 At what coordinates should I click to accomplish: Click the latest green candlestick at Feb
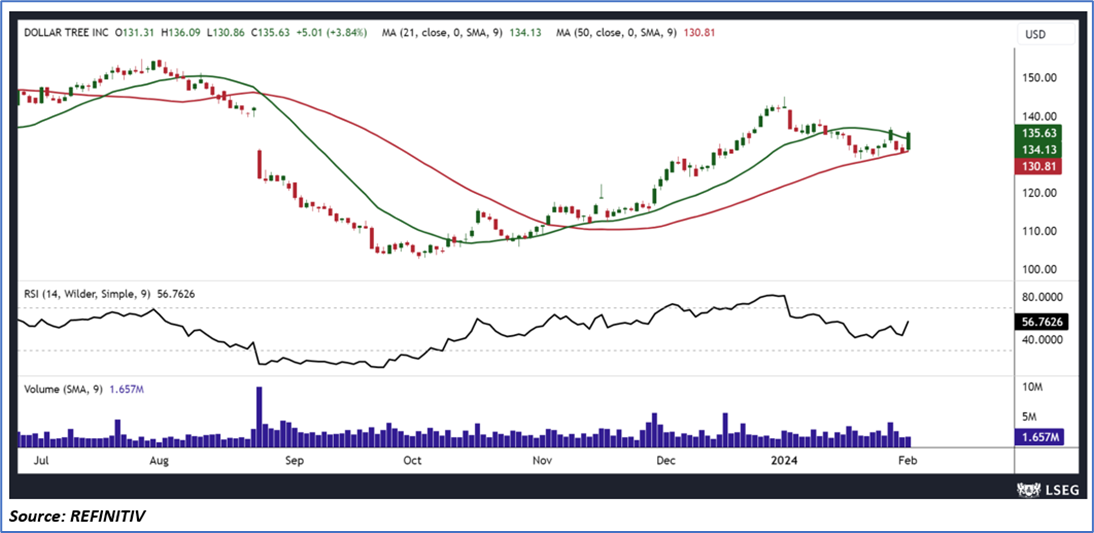[908, 142]
